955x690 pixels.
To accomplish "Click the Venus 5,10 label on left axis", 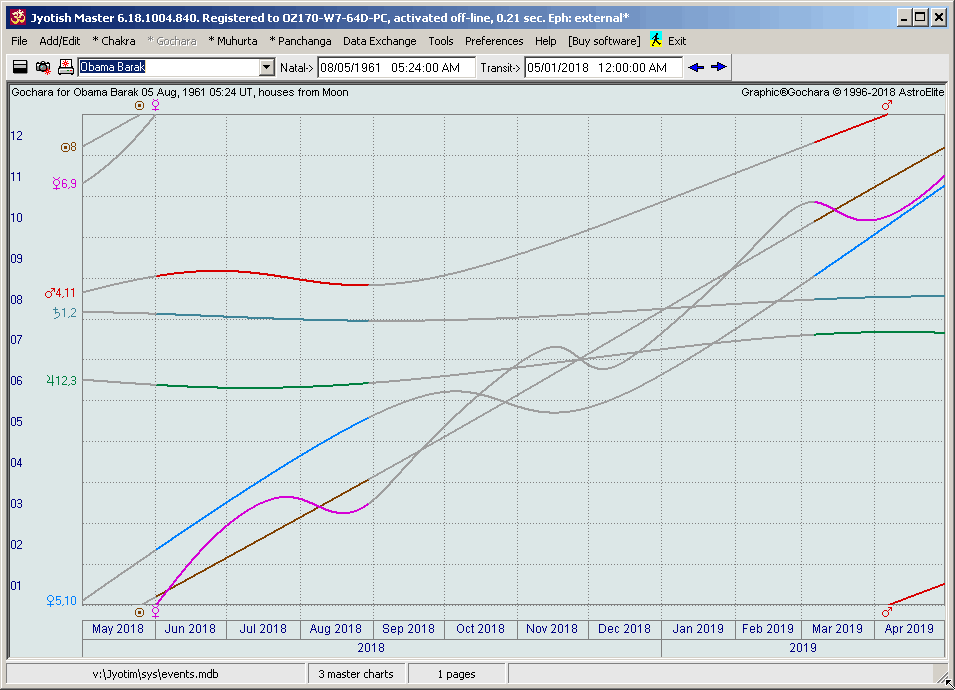I will tap(61, 600).
